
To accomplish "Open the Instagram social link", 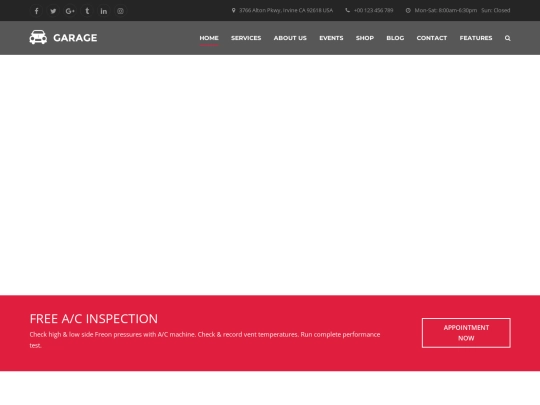I will (x=120, y=11).
